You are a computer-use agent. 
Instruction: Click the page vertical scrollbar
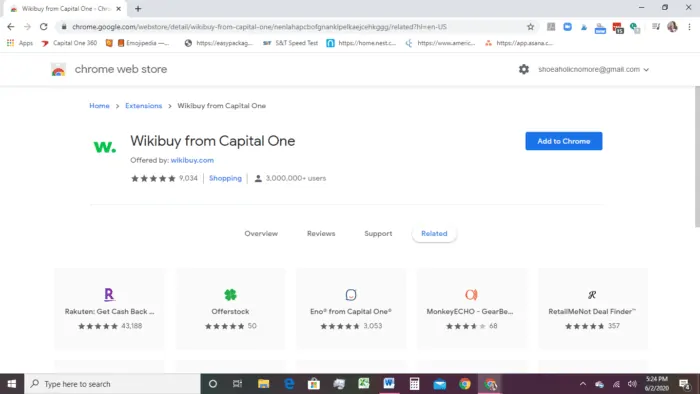697,156
